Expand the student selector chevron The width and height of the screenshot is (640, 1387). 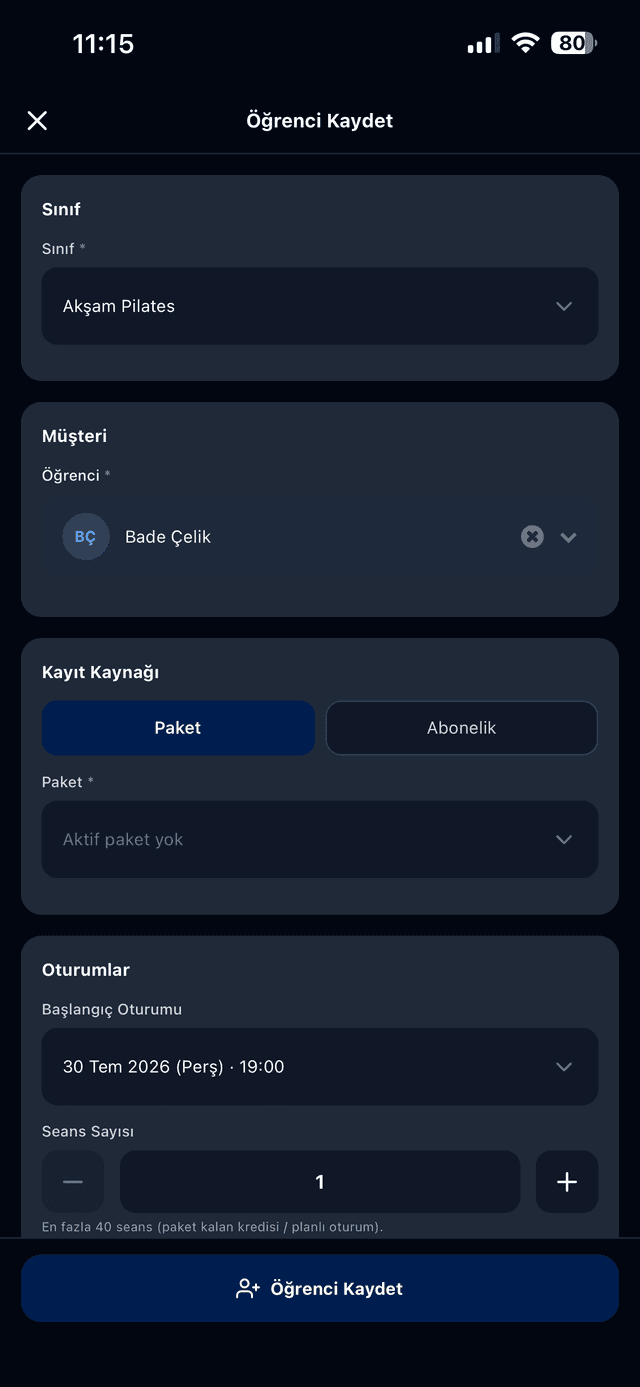pos(568,537)
